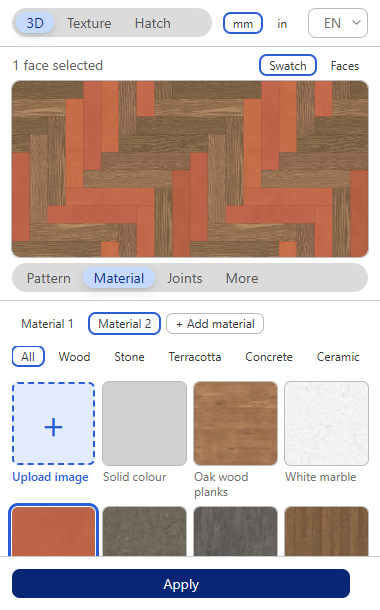Filter materials by All

(28, 356)
